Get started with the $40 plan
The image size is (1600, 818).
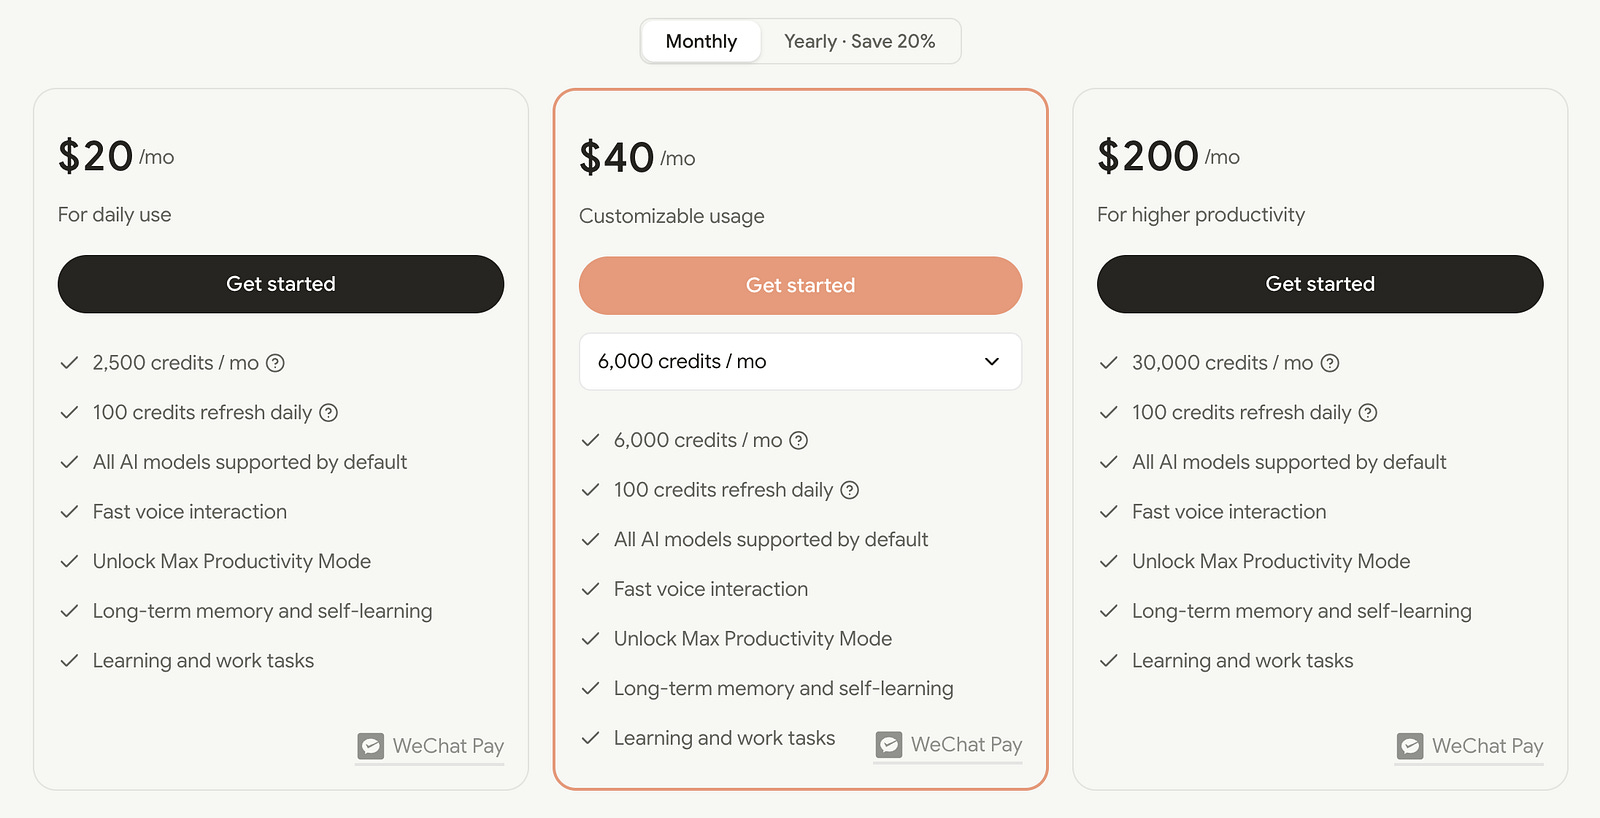[x=800, y=285]
